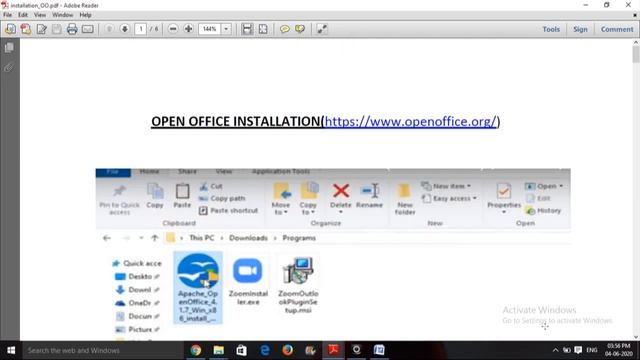
Task: Click the scrollbar down arrow
Action: (636, 337)
